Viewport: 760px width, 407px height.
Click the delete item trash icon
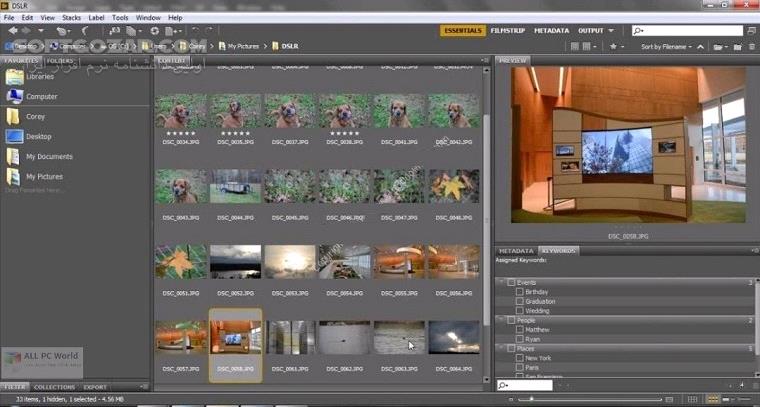pos(751,47)
